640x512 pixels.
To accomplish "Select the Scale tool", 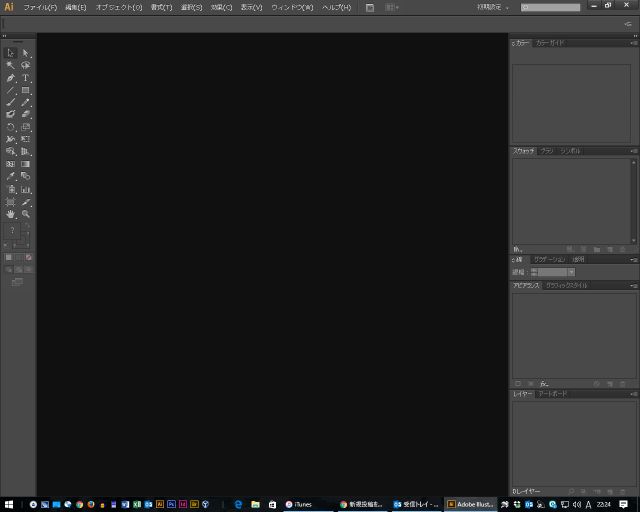I will point(26,127).
